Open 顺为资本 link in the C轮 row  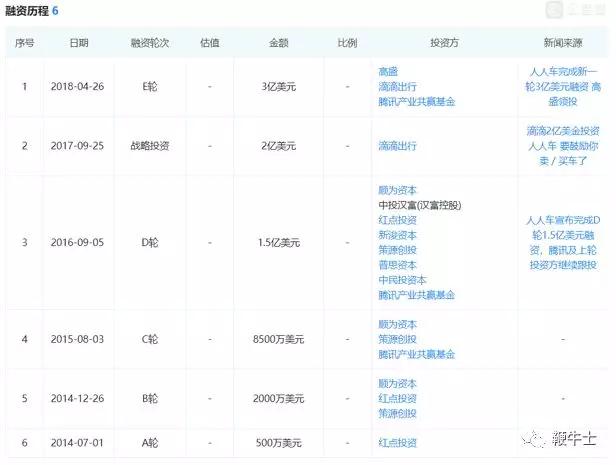397,324
